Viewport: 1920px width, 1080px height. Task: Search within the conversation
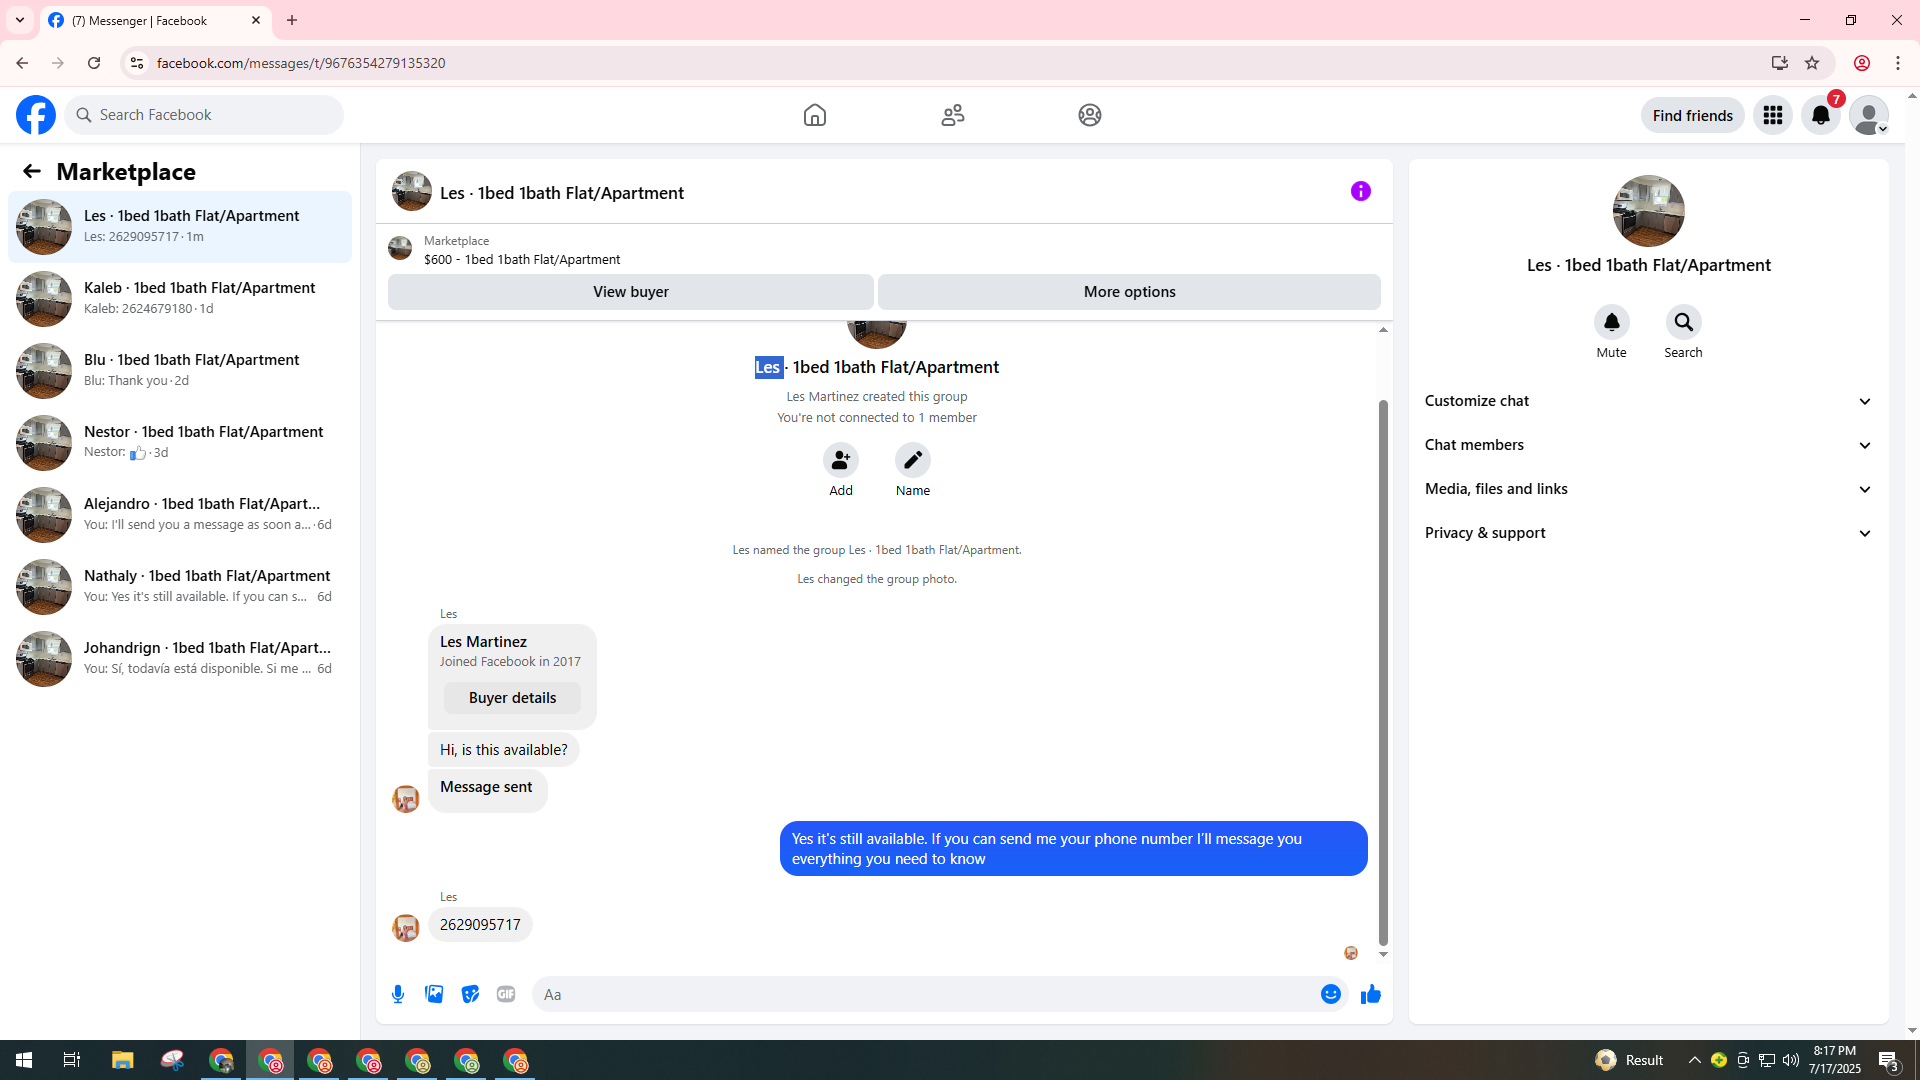click(x=1683, y=322)
